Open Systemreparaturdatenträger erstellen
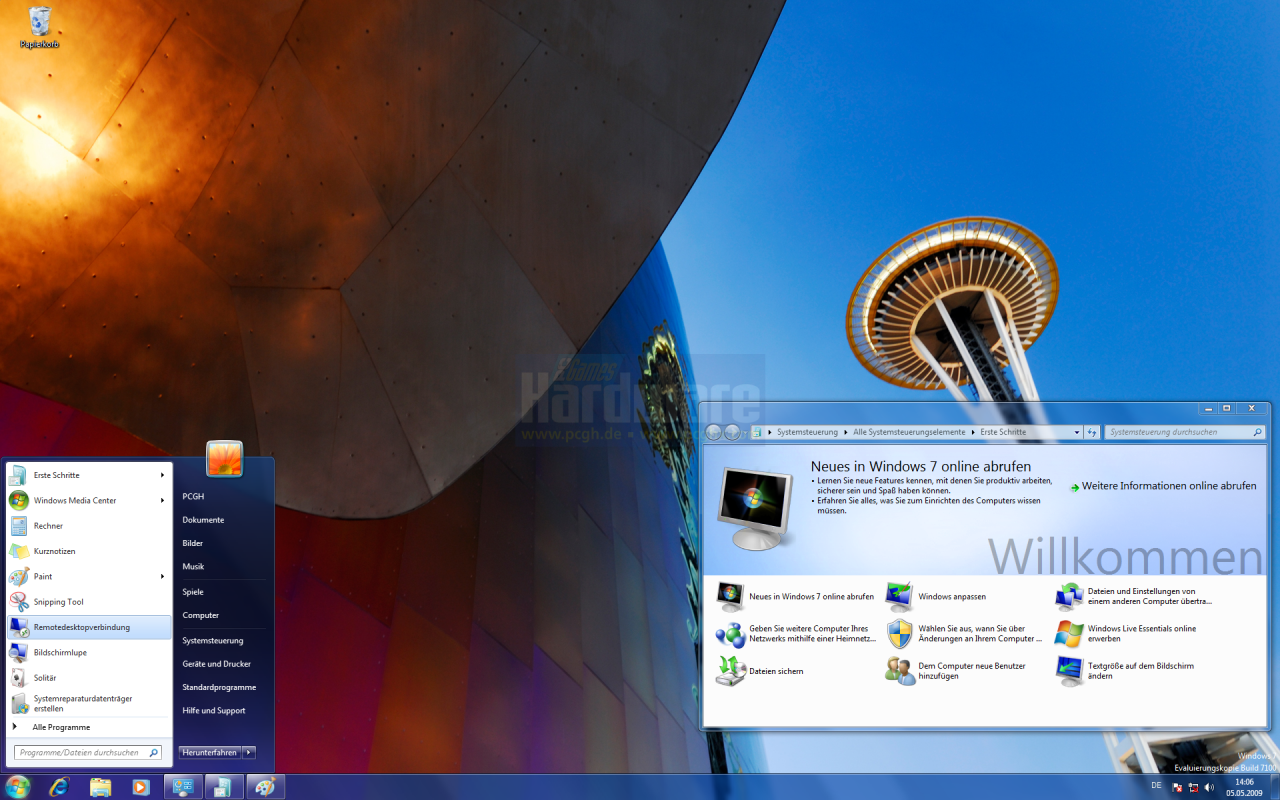This screenshot has width=1280, height=800. pyautogui.click(x=88, y=703)
